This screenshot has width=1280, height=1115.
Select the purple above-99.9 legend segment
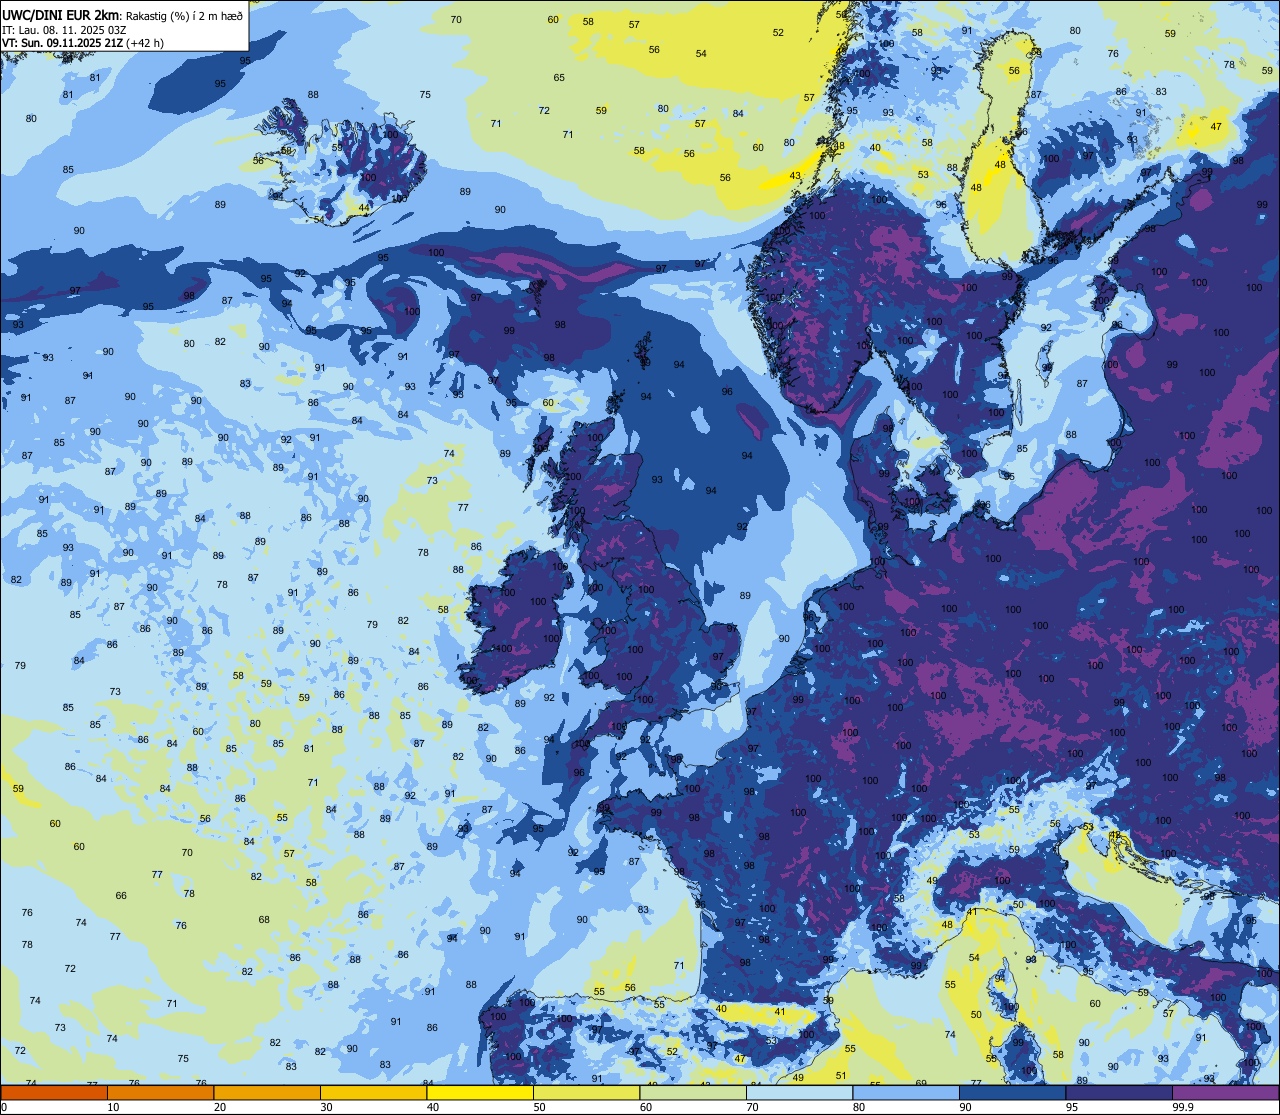pyautogui.click(x=1225, y=1092)
